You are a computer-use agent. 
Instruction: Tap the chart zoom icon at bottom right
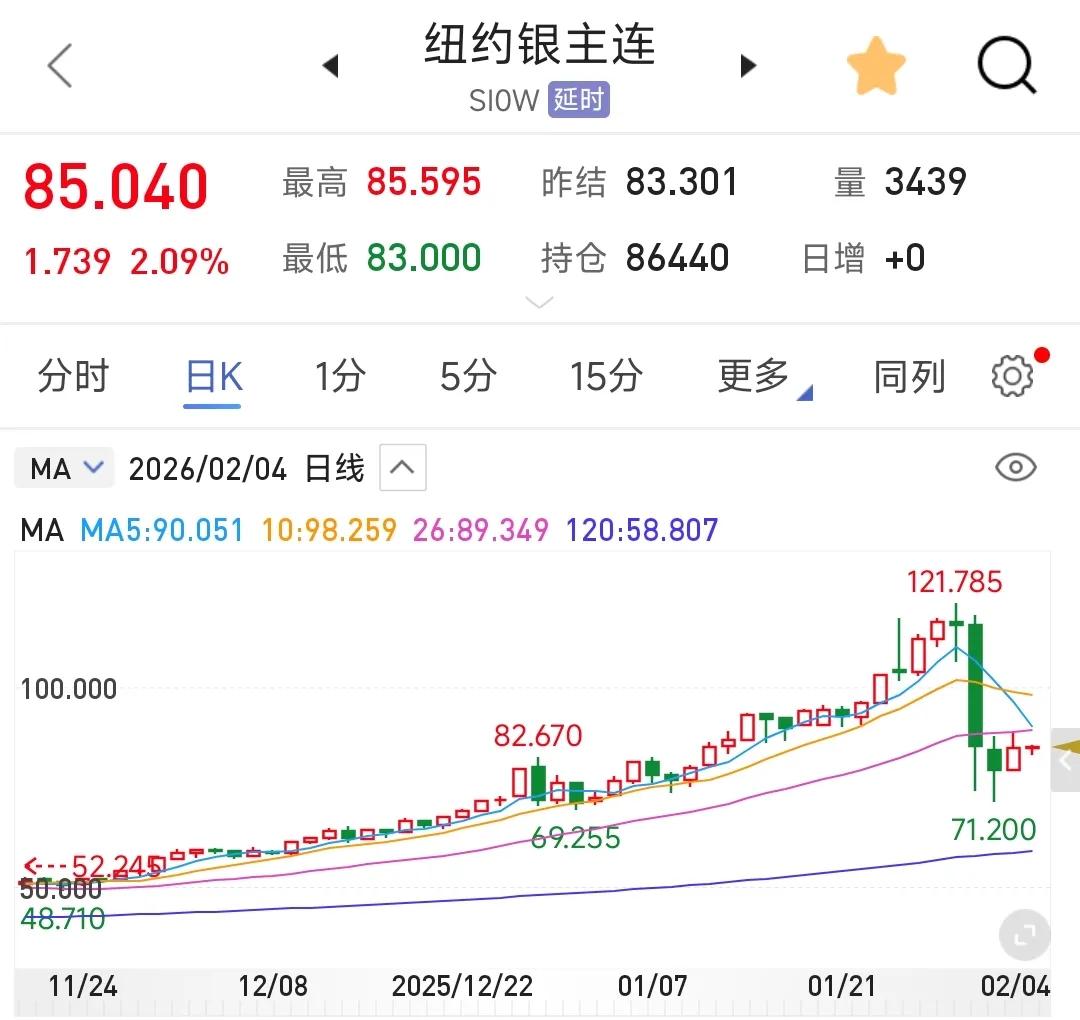click(x=1024, y=935)
